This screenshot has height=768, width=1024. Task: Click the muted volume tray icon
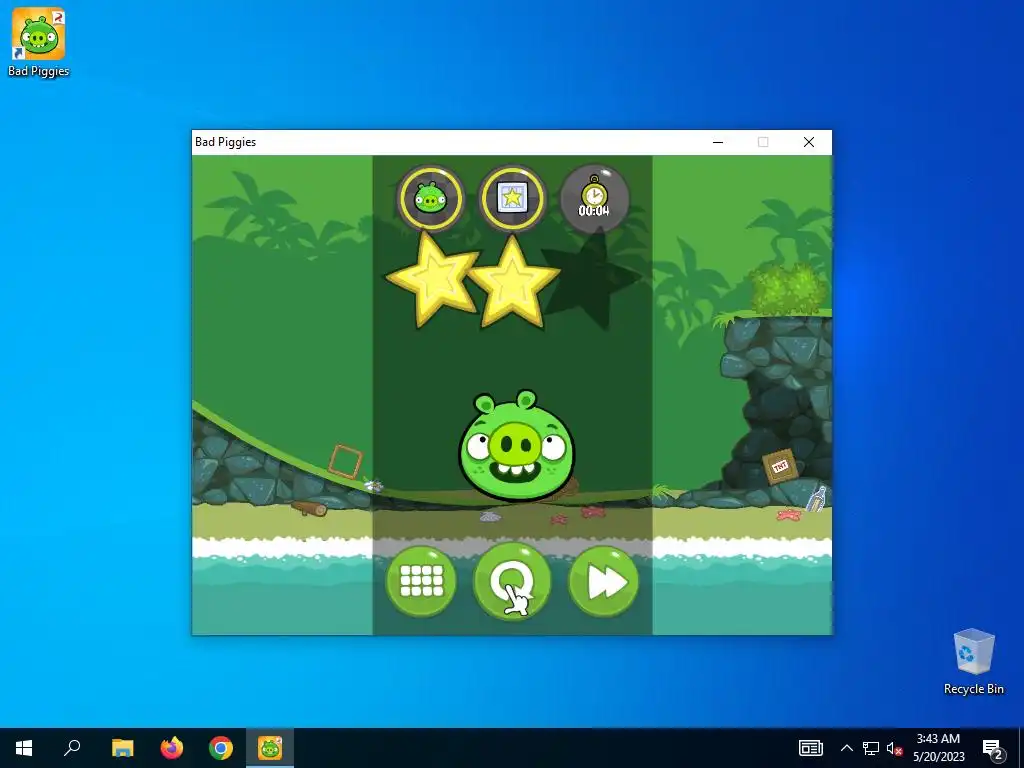pyautogui.click(x=894, y=748)
